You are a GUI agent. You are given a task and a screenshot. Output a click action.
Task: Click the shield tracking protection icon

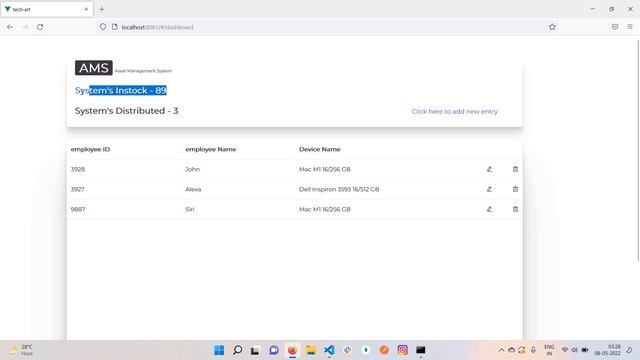tap(103, 27)
